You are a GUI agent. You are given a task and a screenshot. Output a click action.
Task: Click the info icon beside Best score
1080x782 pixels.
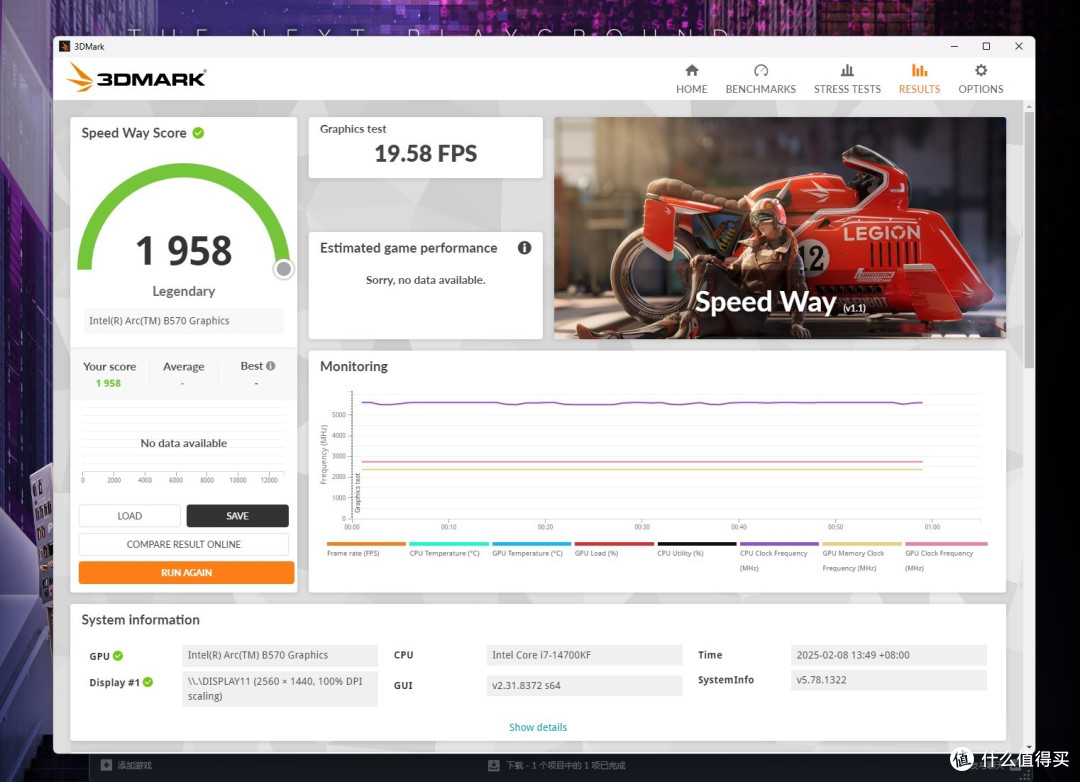coord(271,366)
